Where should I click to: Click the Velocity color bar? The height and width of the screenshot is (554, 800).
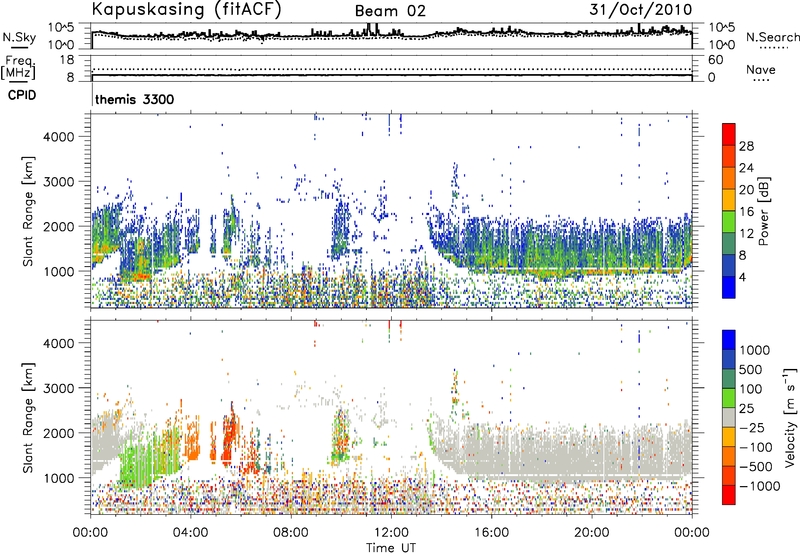[x=729, y=417]
